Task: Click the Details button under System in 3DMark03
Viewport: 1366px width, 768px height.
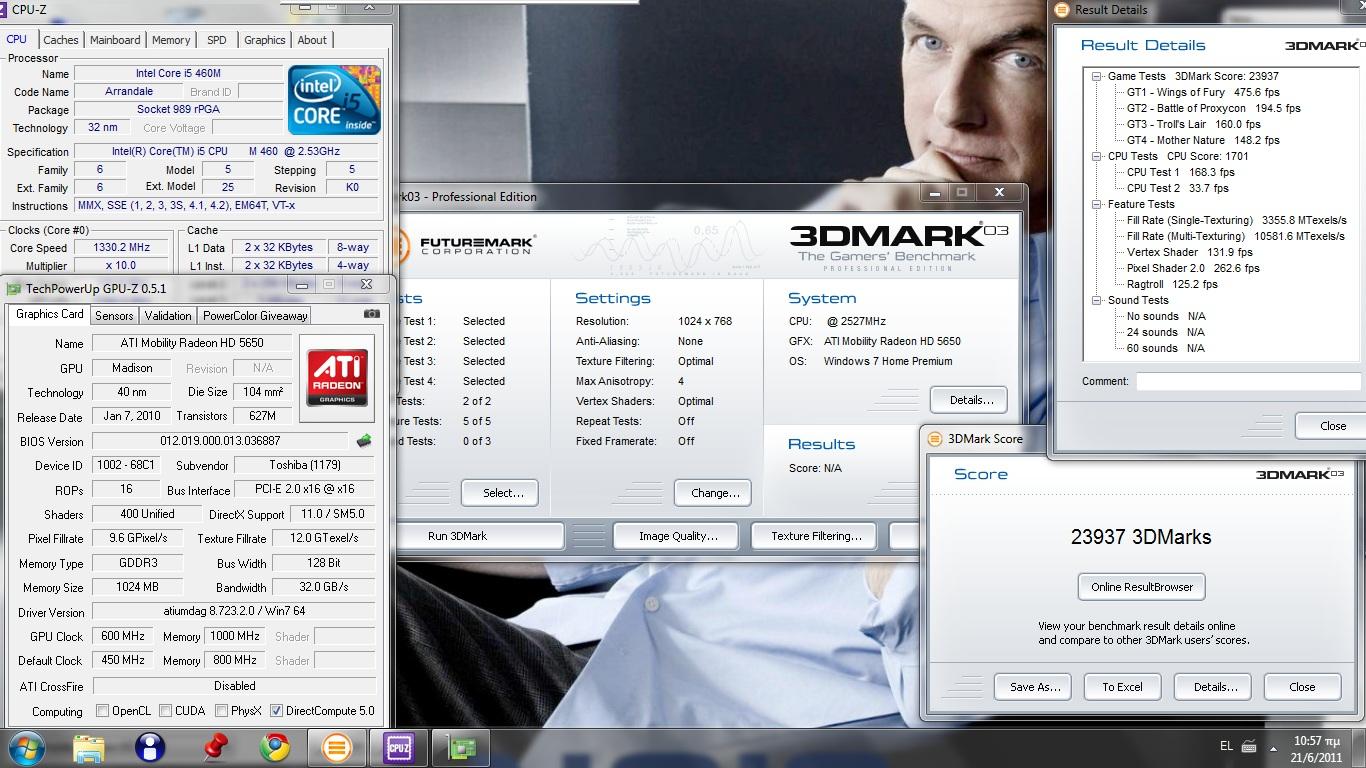Action: 971,400
